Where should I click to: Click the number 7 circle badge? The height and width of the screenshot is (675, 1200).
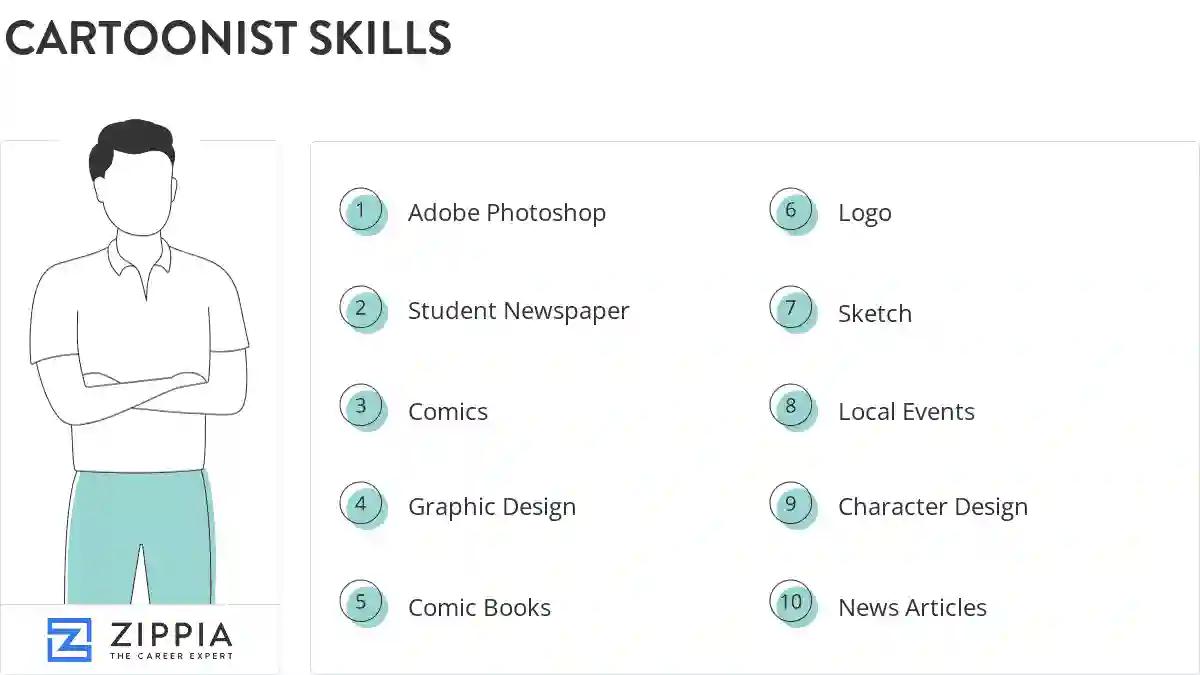click(x=791, y=309)
